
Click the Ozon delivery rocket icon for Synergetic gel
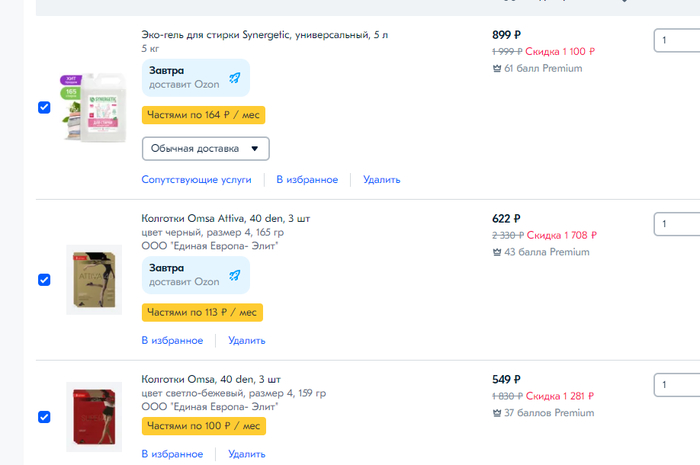click(234, 77)
